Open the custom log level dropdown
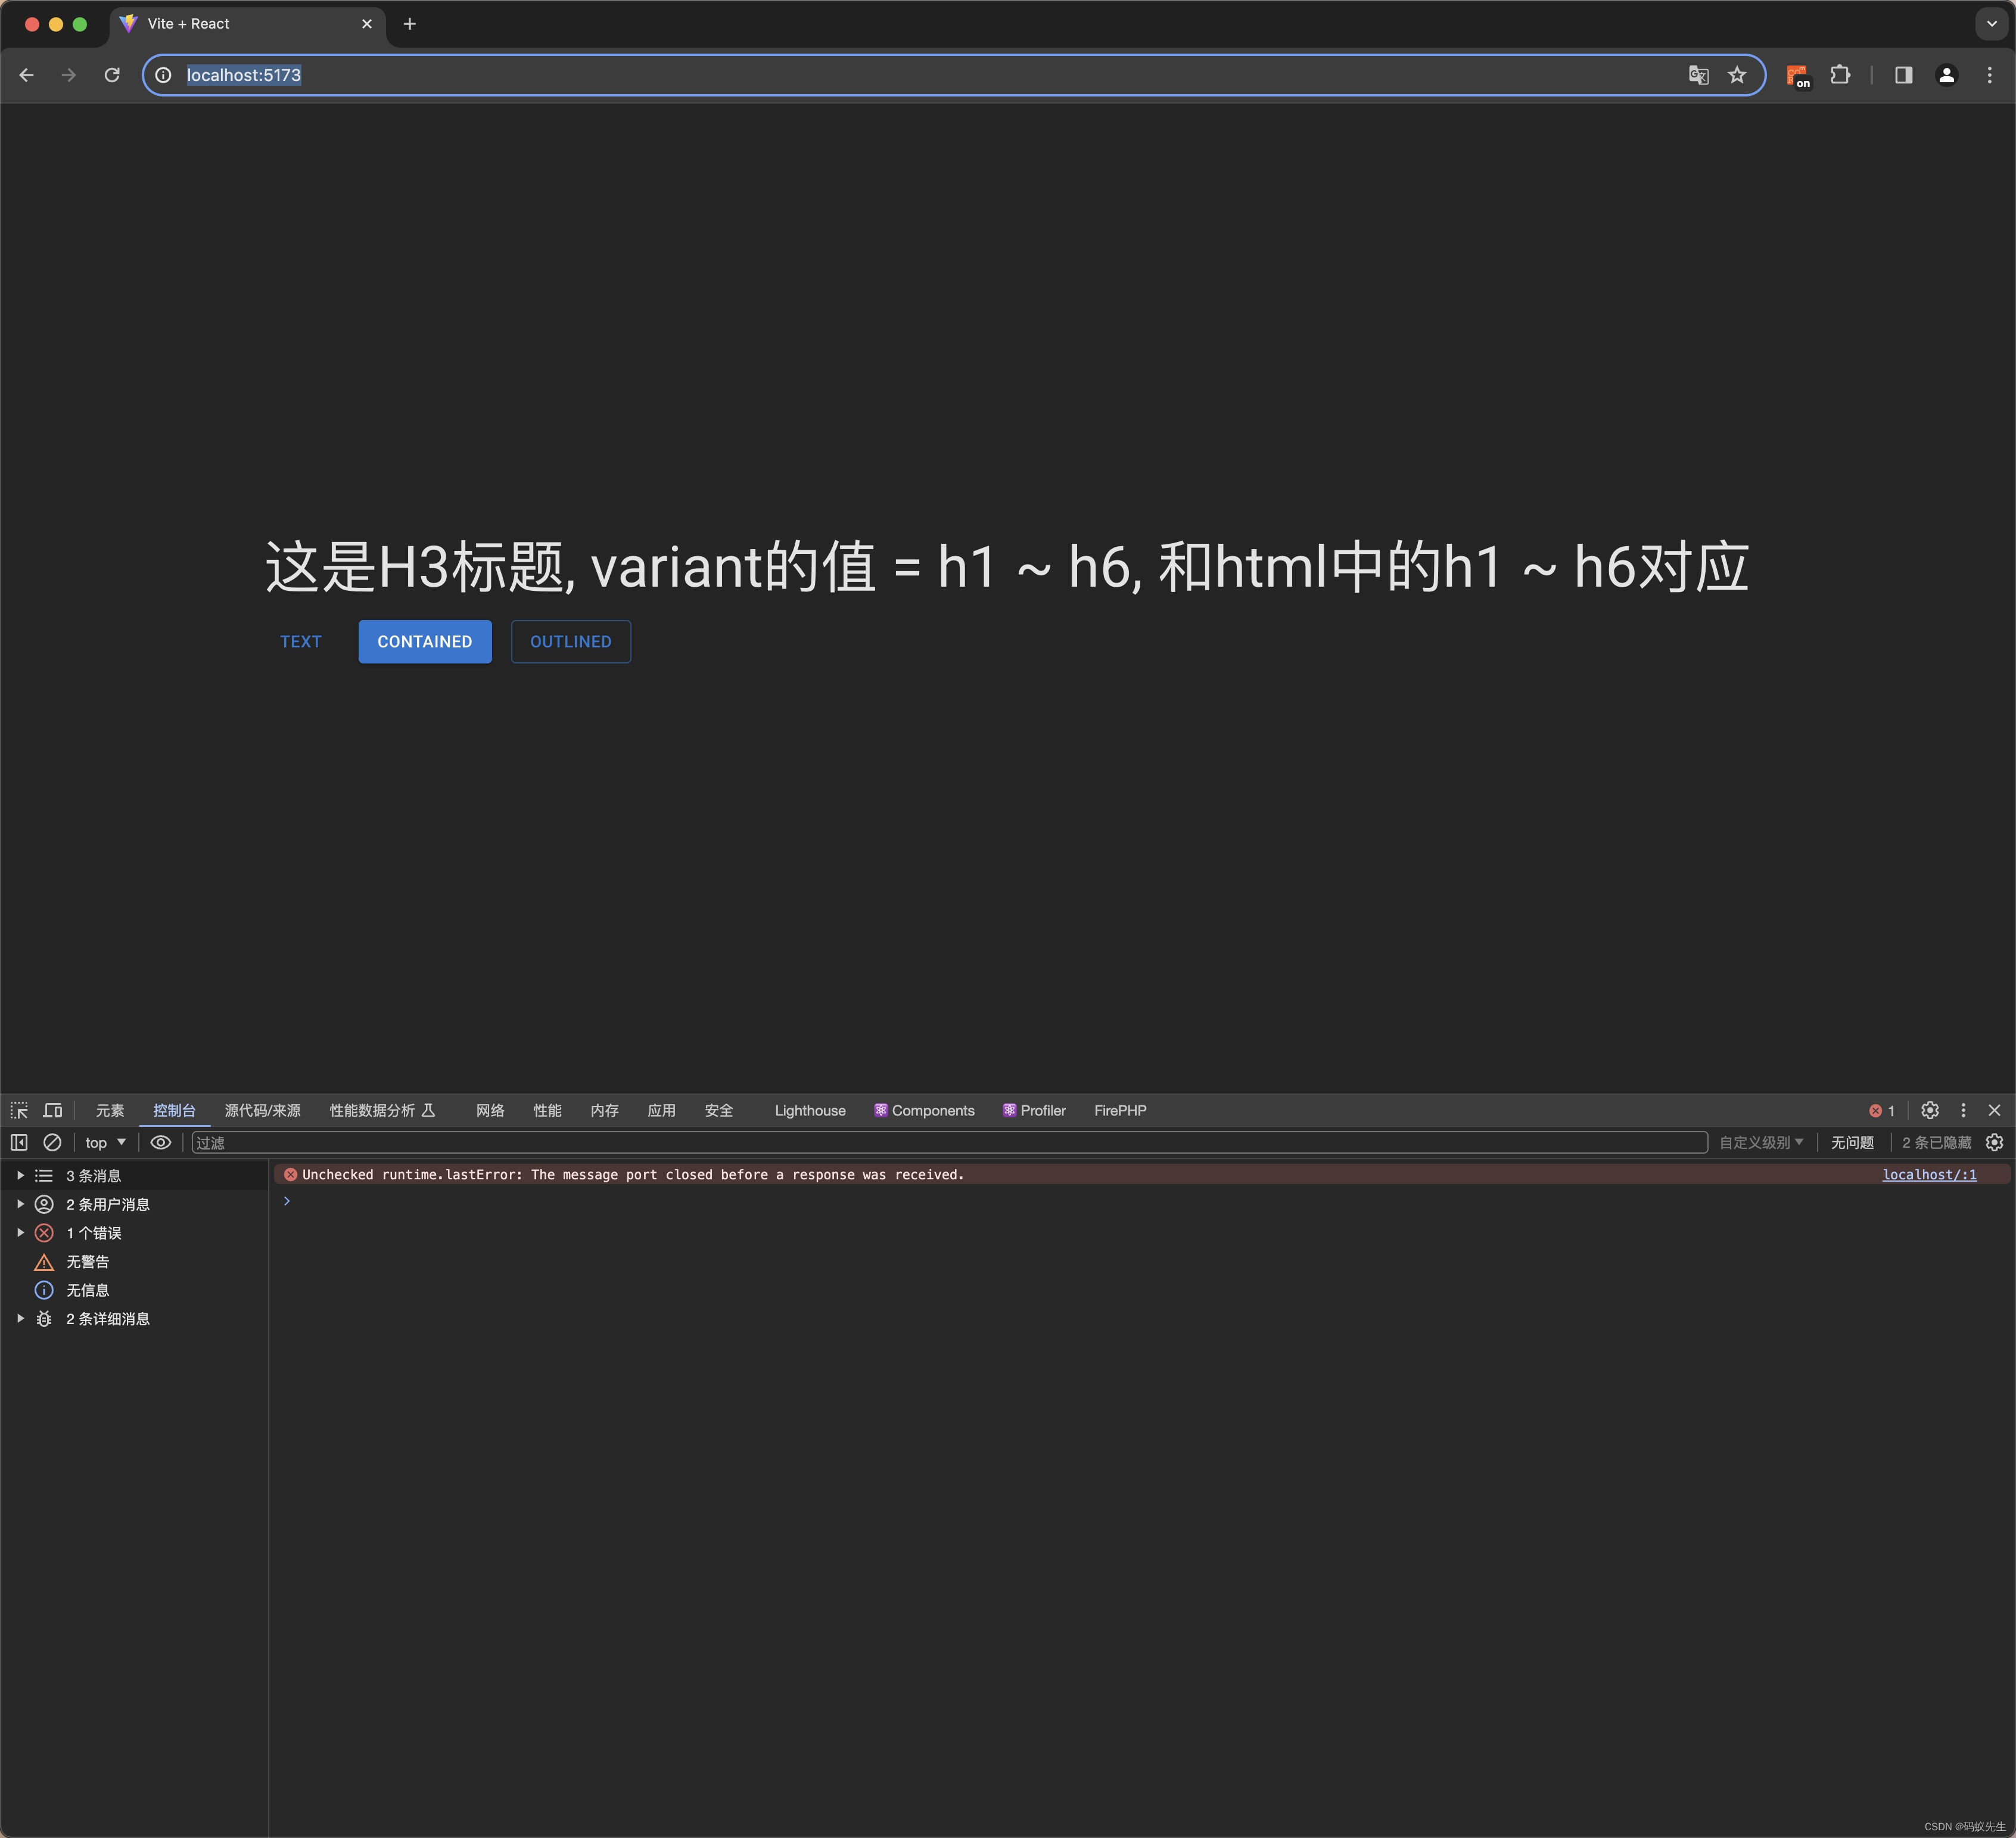This screenshot has height=1838, width=2016. pos(1761,1142)
